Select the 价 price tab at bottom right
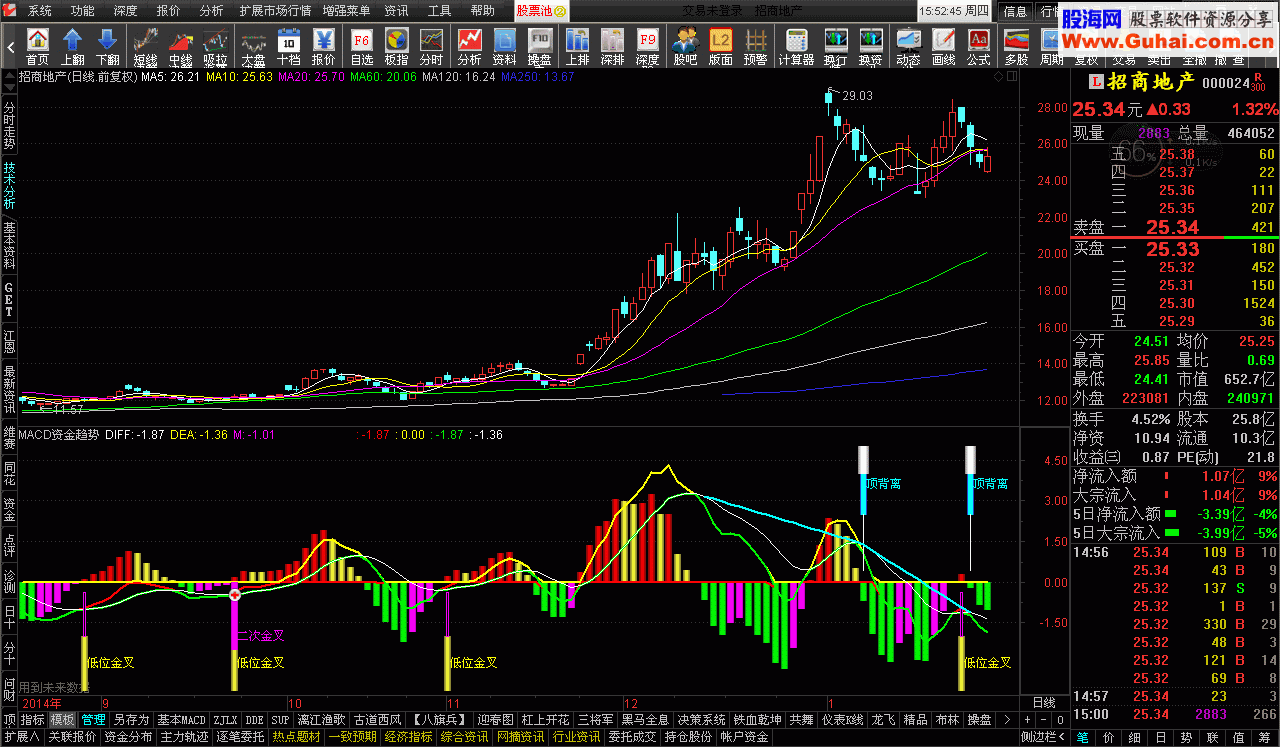This screenshot has height=747, width=1280. tap(1107, 737)
